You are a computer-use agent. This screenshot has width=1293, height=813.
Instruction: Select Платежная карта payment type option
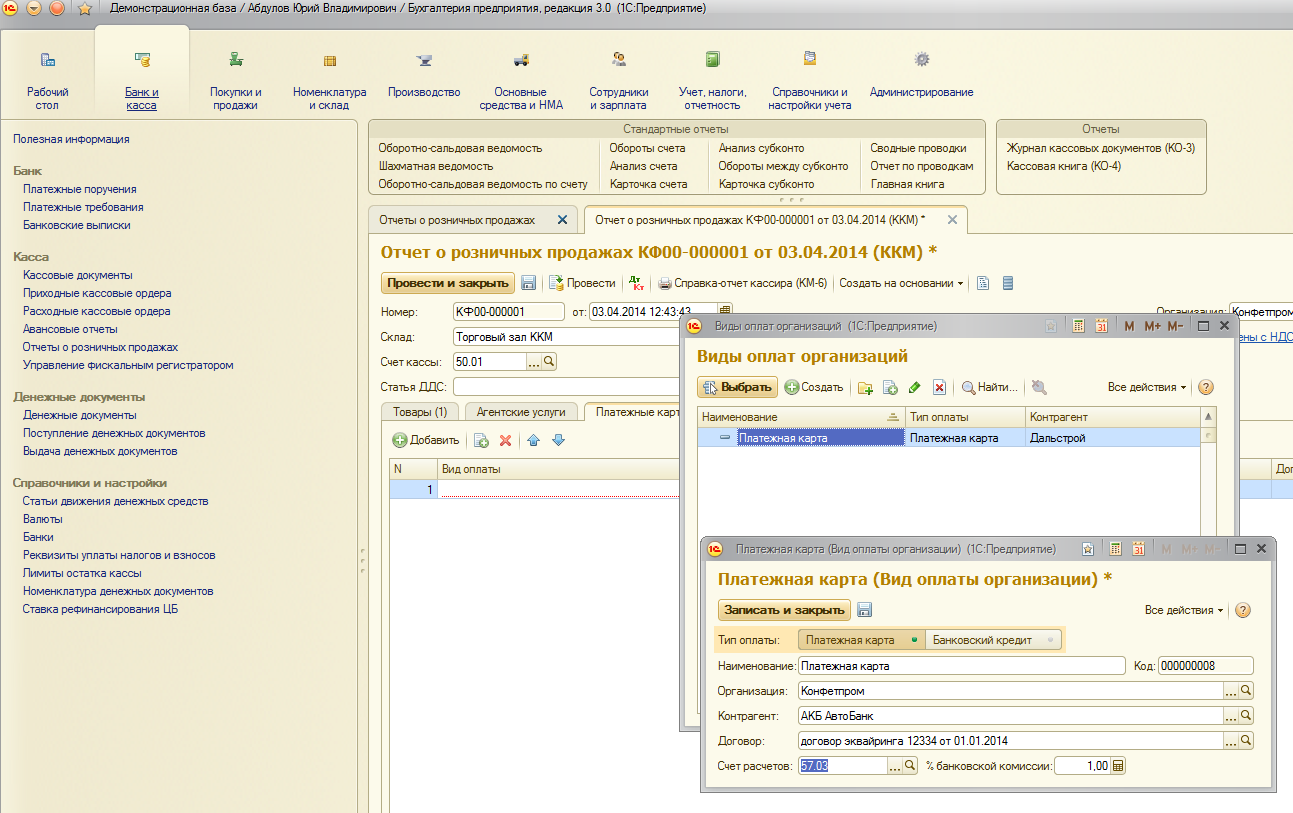tap(861, 640)
